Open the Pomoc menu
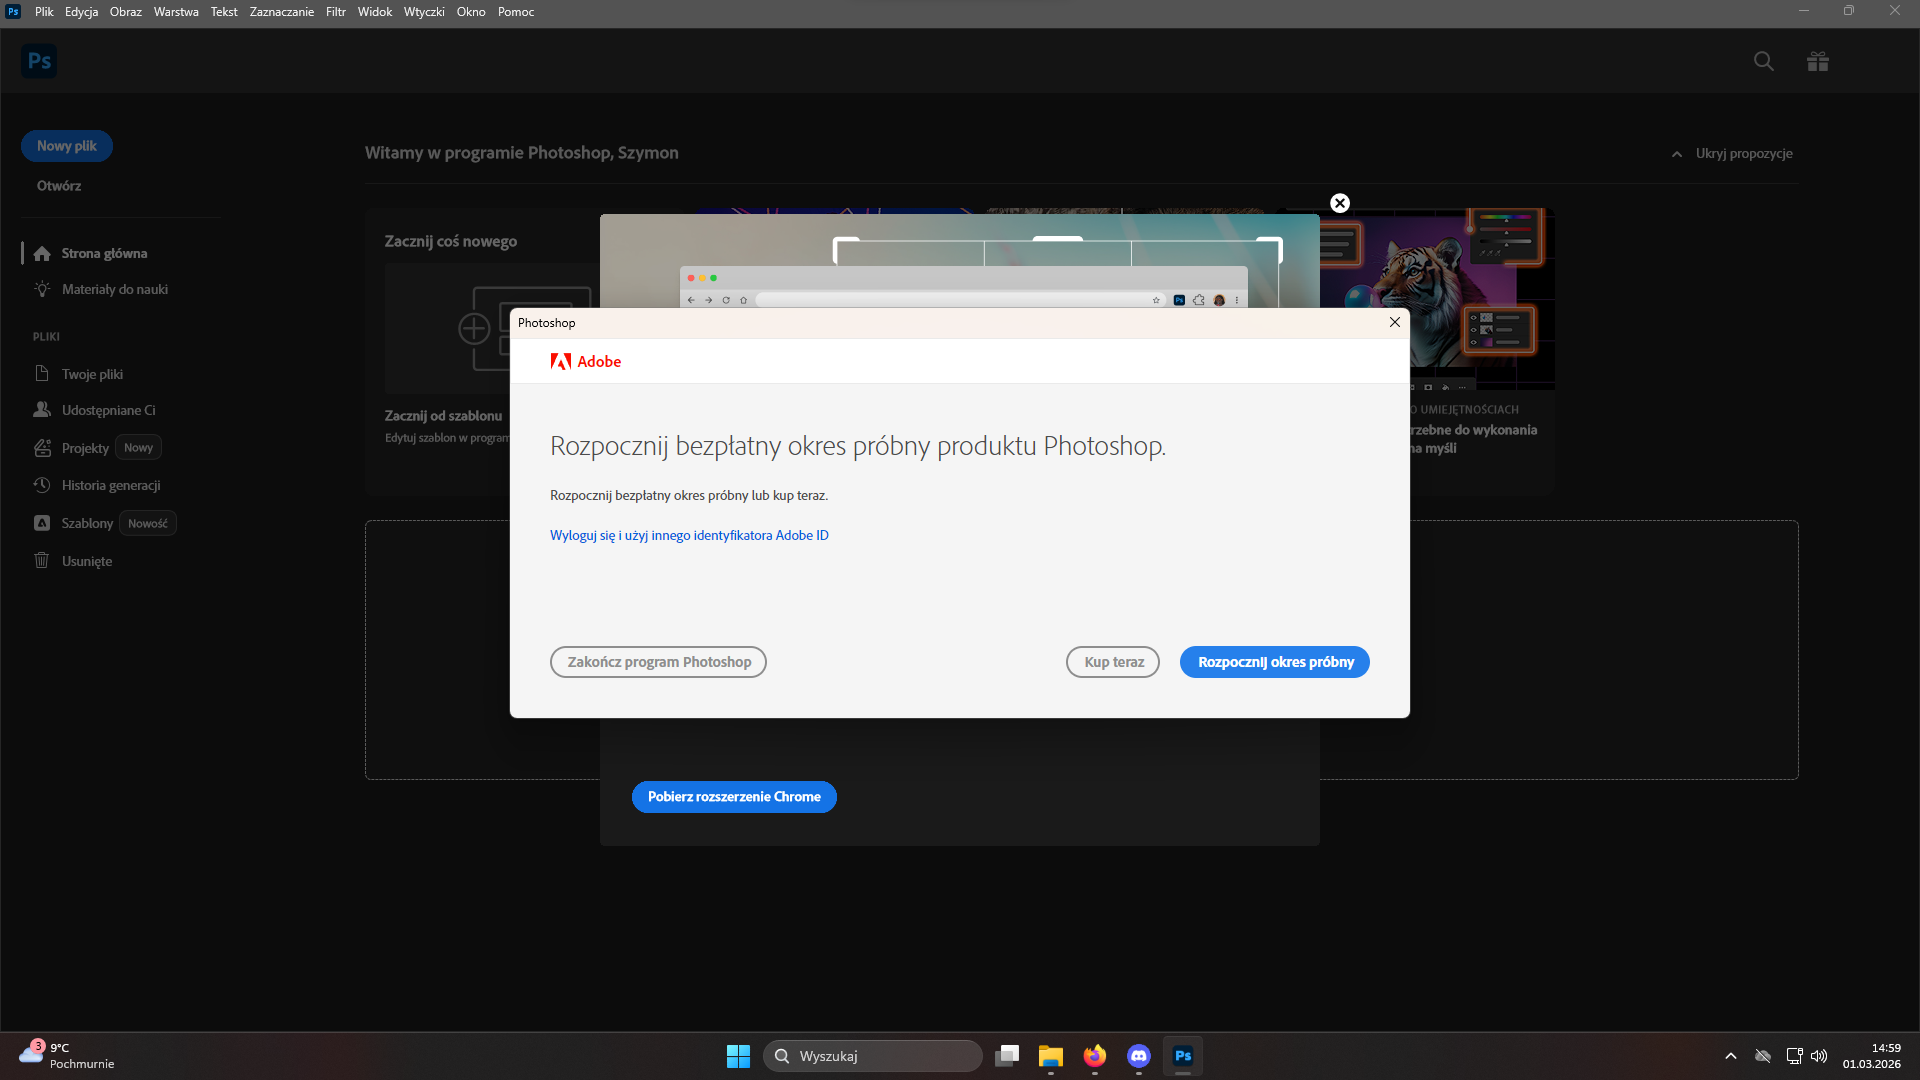The image size is (1920, 1080). [516, 12]
